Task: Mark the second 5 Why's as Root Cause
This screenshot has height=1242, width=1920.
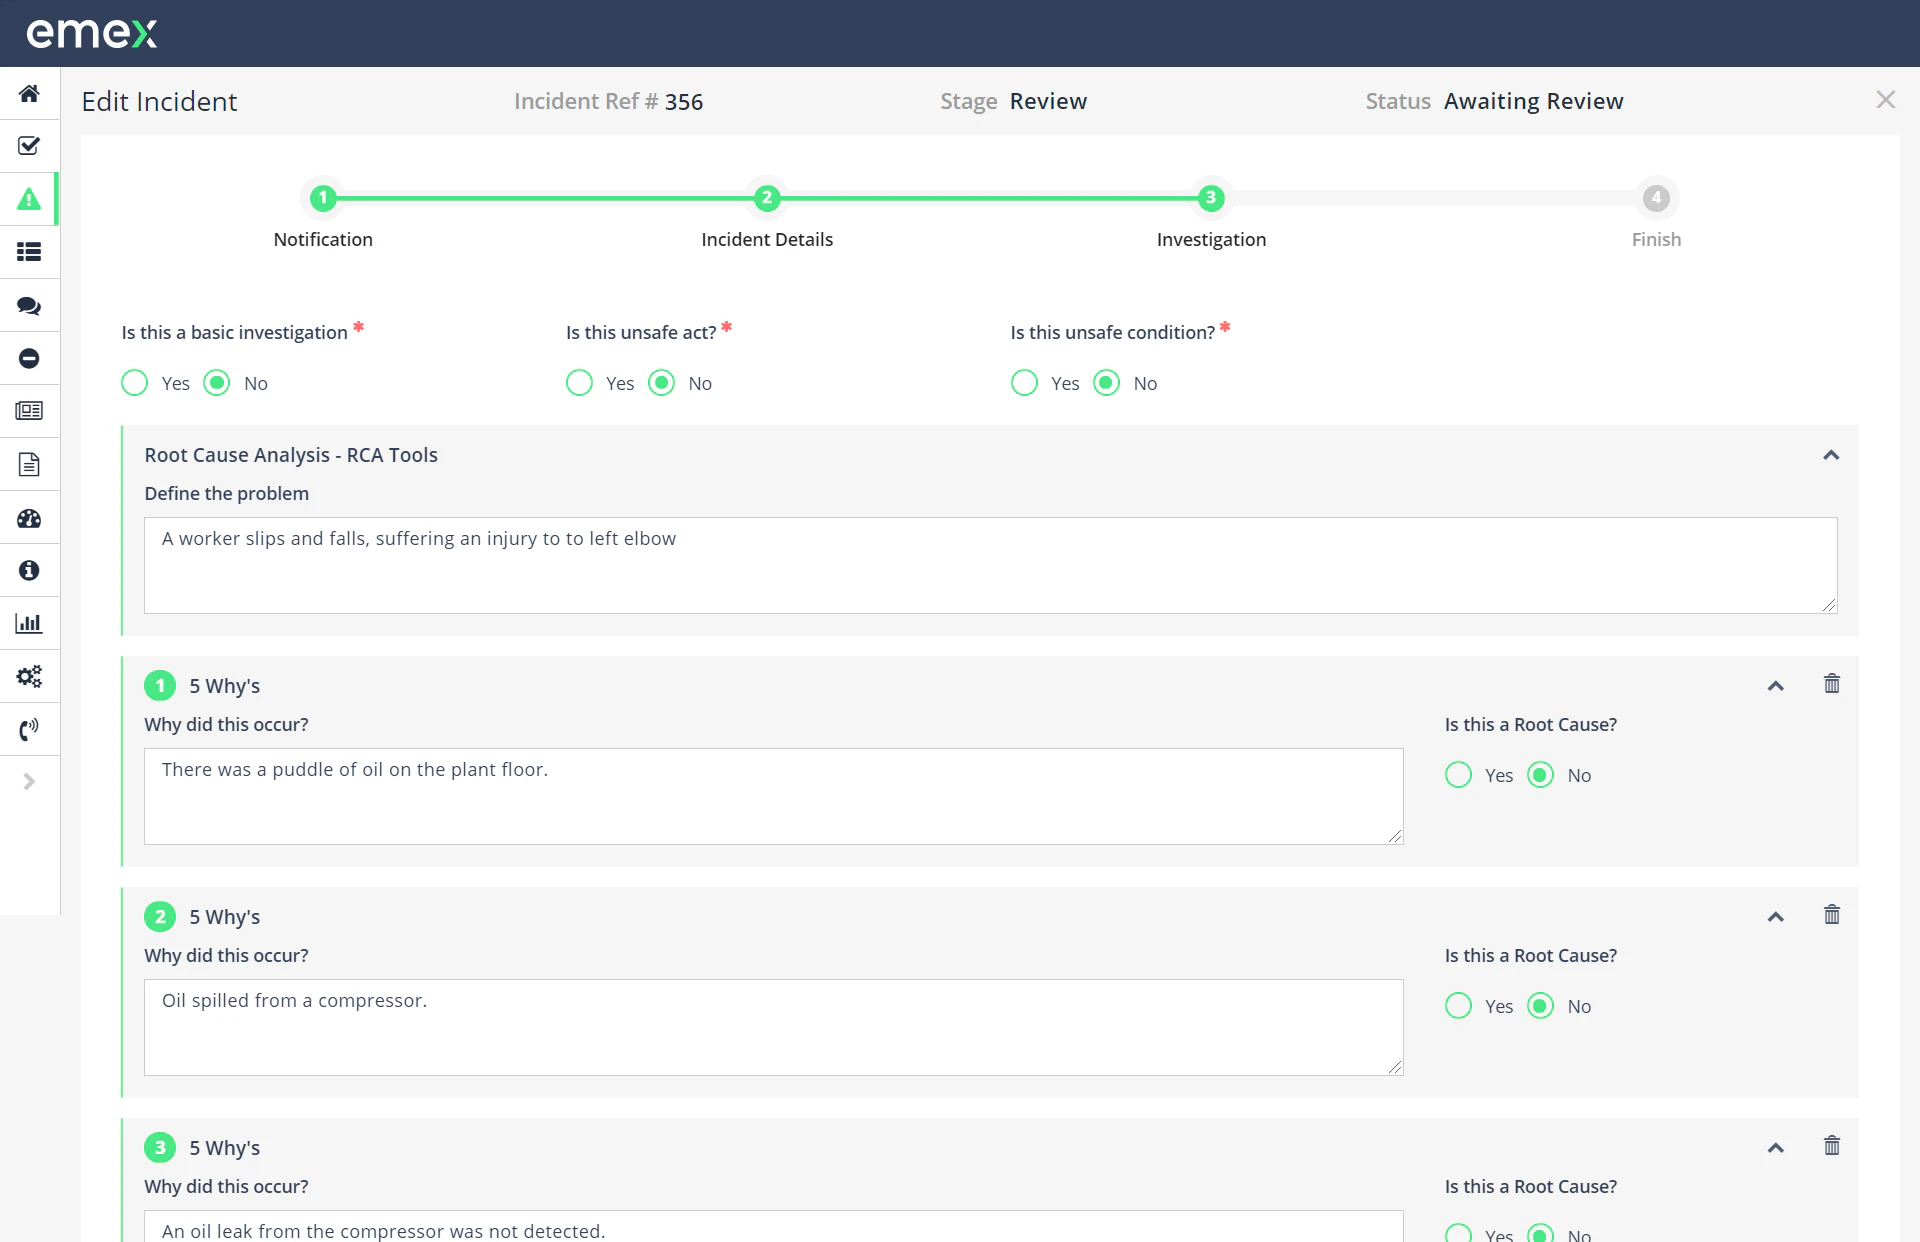Action: 1458,1006
